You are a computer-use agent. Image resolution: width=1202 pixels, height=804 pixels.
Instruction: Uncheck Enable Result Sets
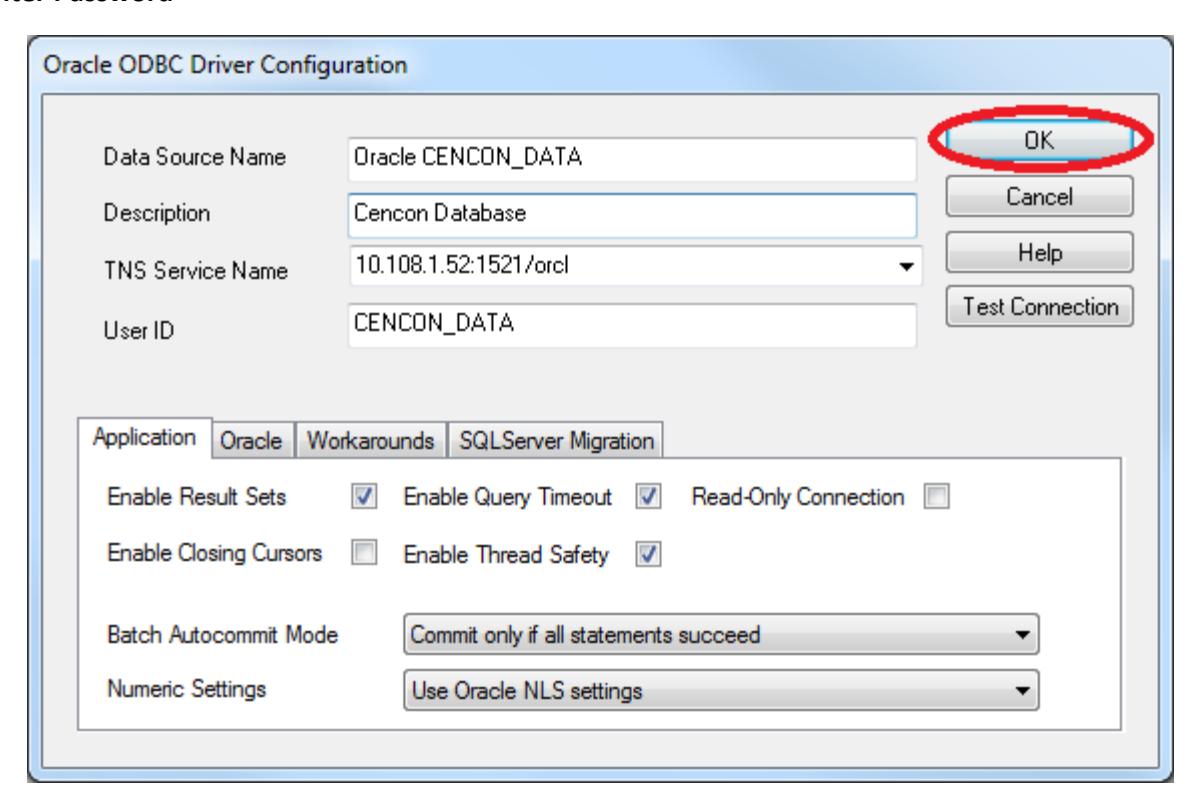point(362,496)
